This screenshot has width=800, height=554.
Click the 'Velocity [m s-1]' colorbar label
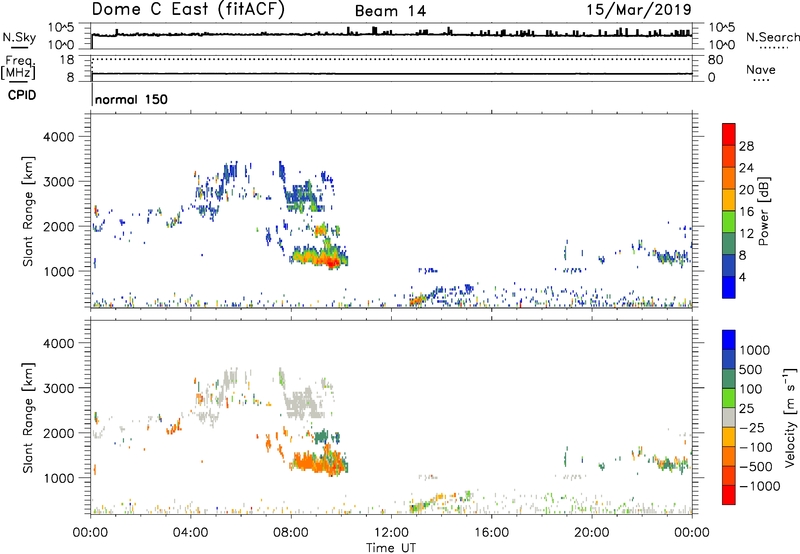point(790,417)
